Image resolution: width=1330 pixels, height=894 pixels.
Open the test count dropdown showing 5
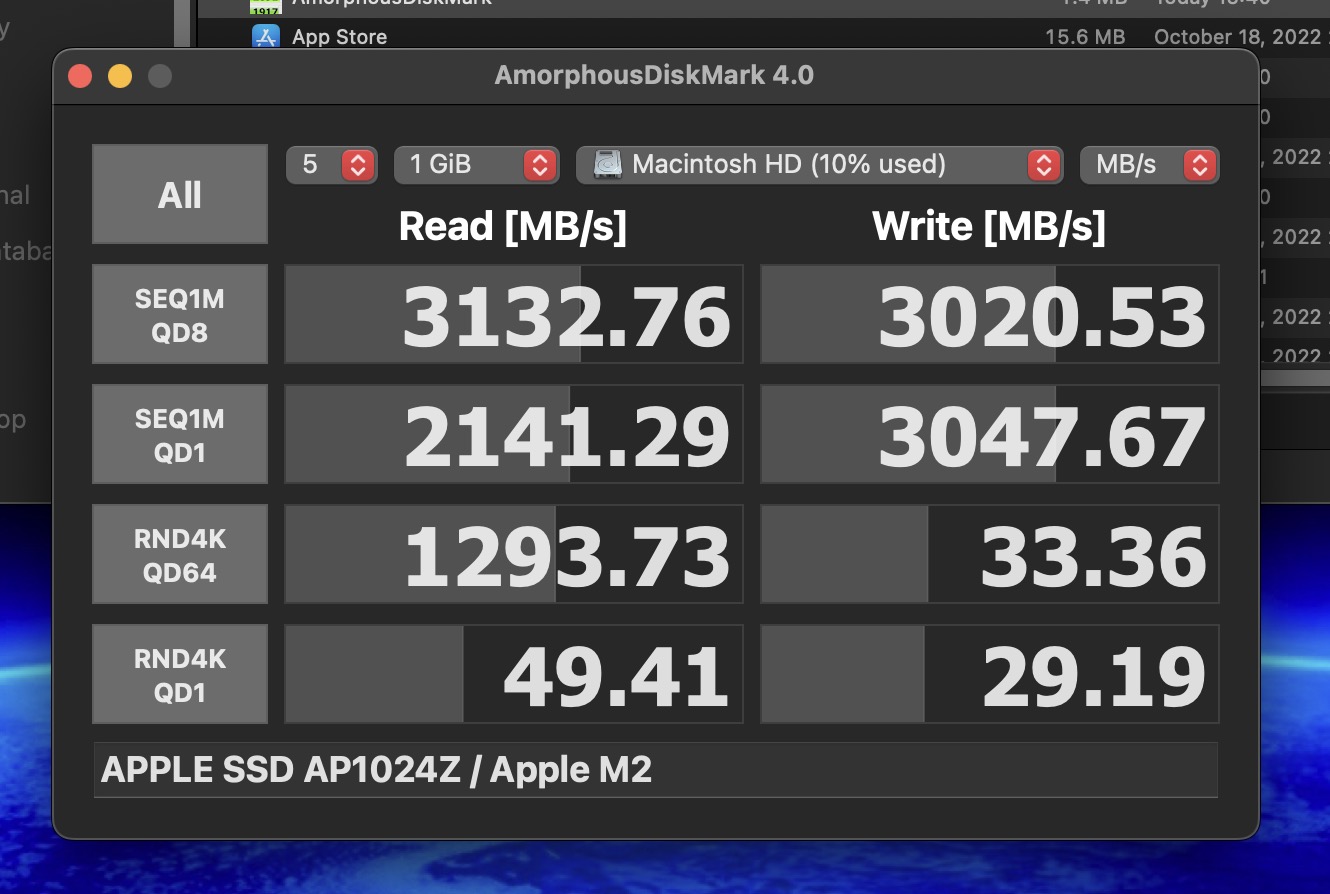pos(332,165)
